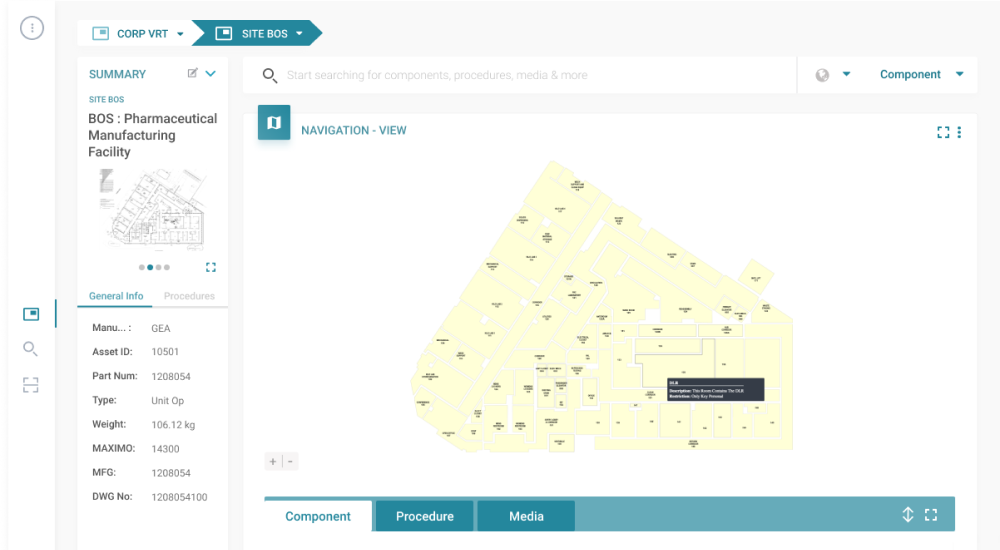The height and width of the screenshot is (550, 1000).
Task: Zoom in the map with plus button
Action: (x=273, y=461)
